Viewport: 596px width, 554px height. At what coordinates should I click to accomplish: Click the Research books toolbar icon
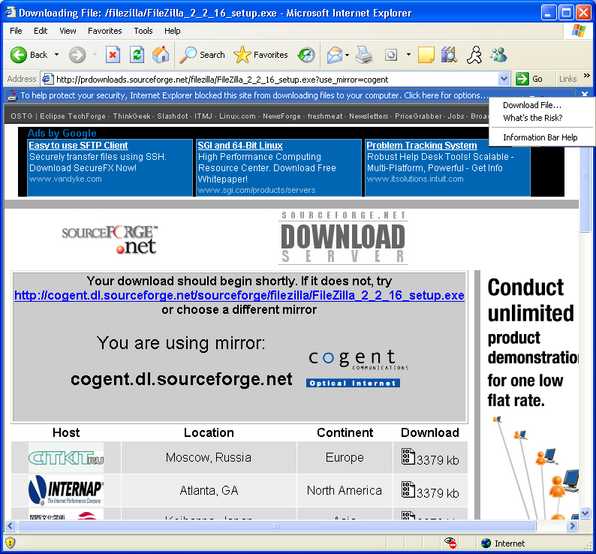click(449, 55)
